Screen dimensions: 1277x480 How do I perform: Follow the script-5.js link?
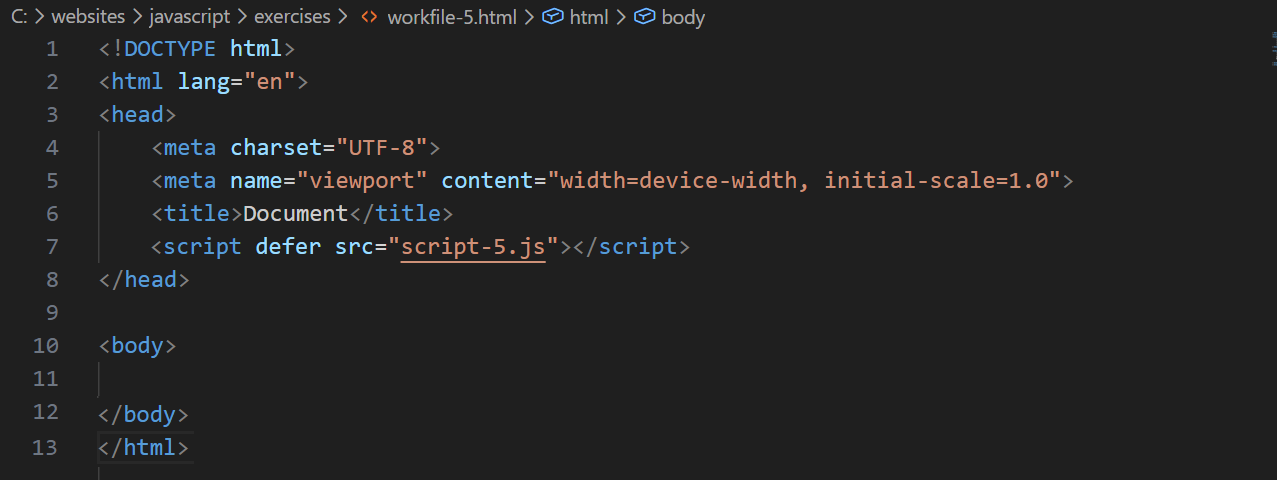[x=473, y=246]
